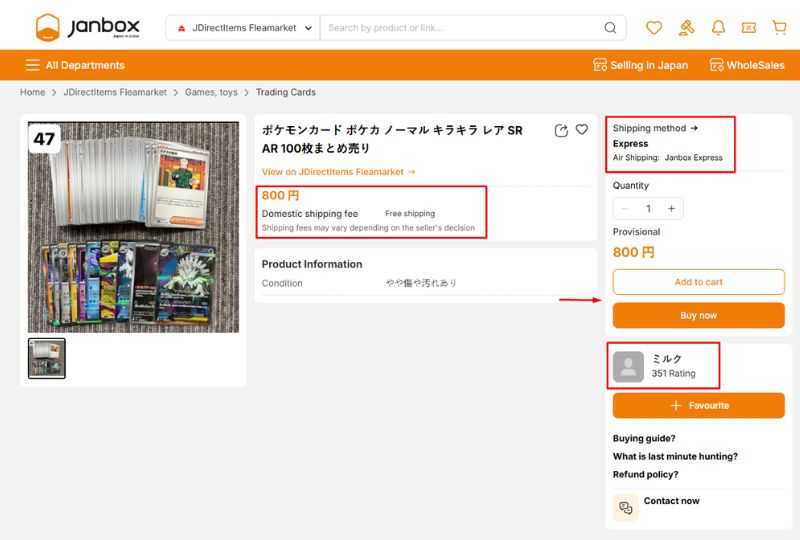800x540 pixels.
Task: Go to WholeSales
Action: coord(747,65)
